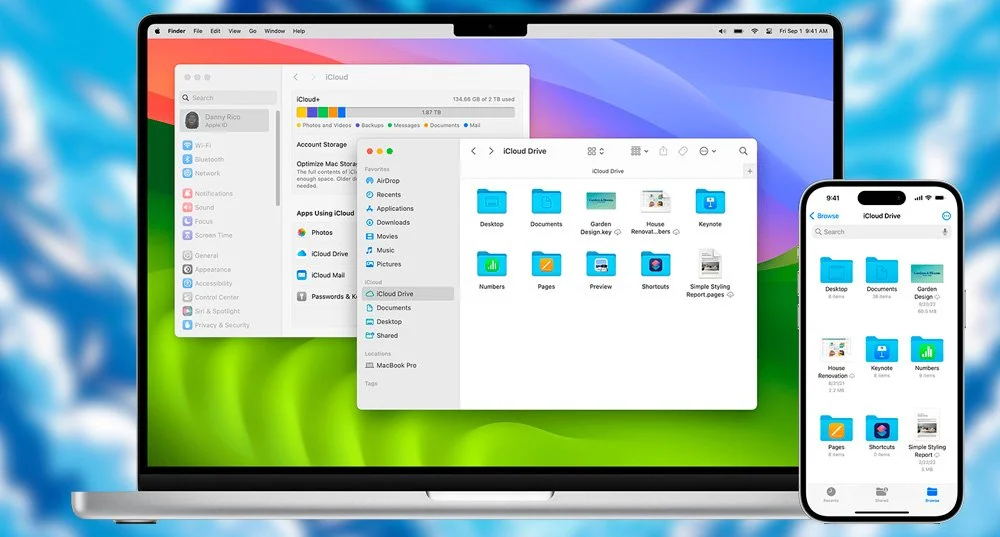Go back in the Finder window

tap(473, 151)
